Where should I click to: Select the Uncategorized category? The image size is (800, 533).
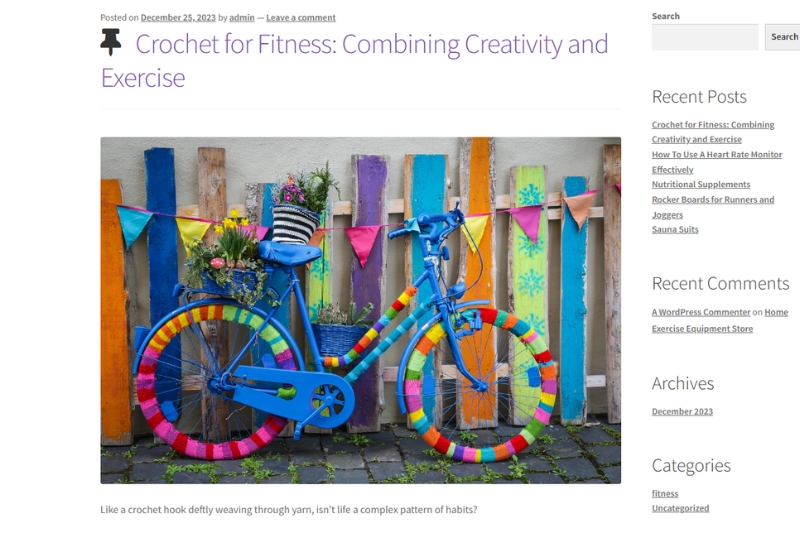tap(680, 509)
